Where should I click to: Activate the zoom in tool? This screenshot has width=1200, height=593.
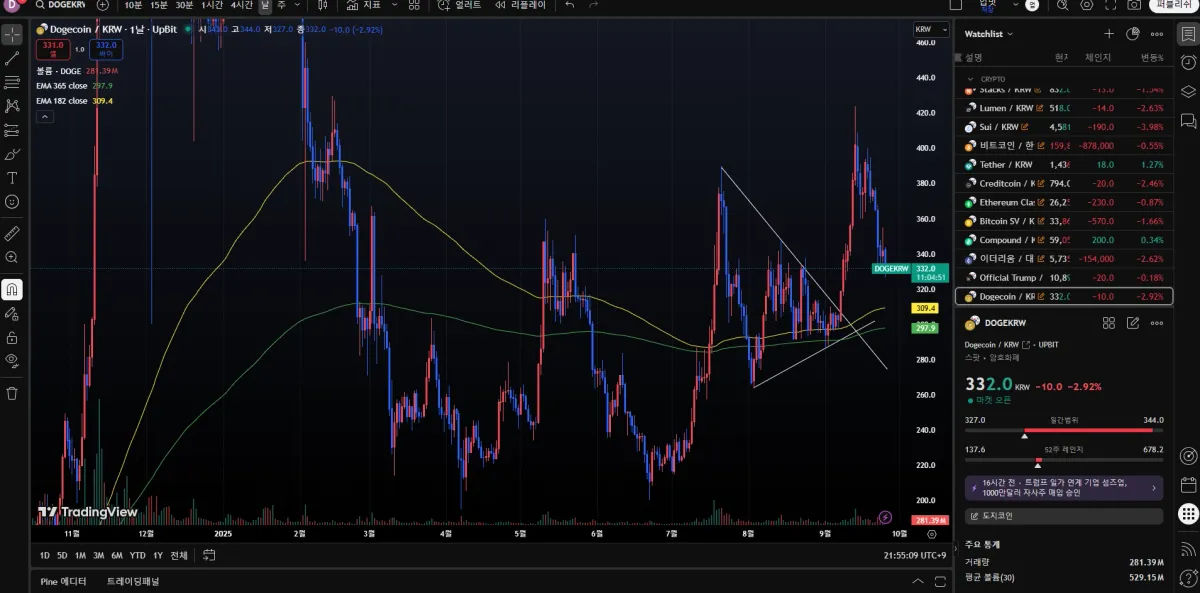(x=12, y=257)
